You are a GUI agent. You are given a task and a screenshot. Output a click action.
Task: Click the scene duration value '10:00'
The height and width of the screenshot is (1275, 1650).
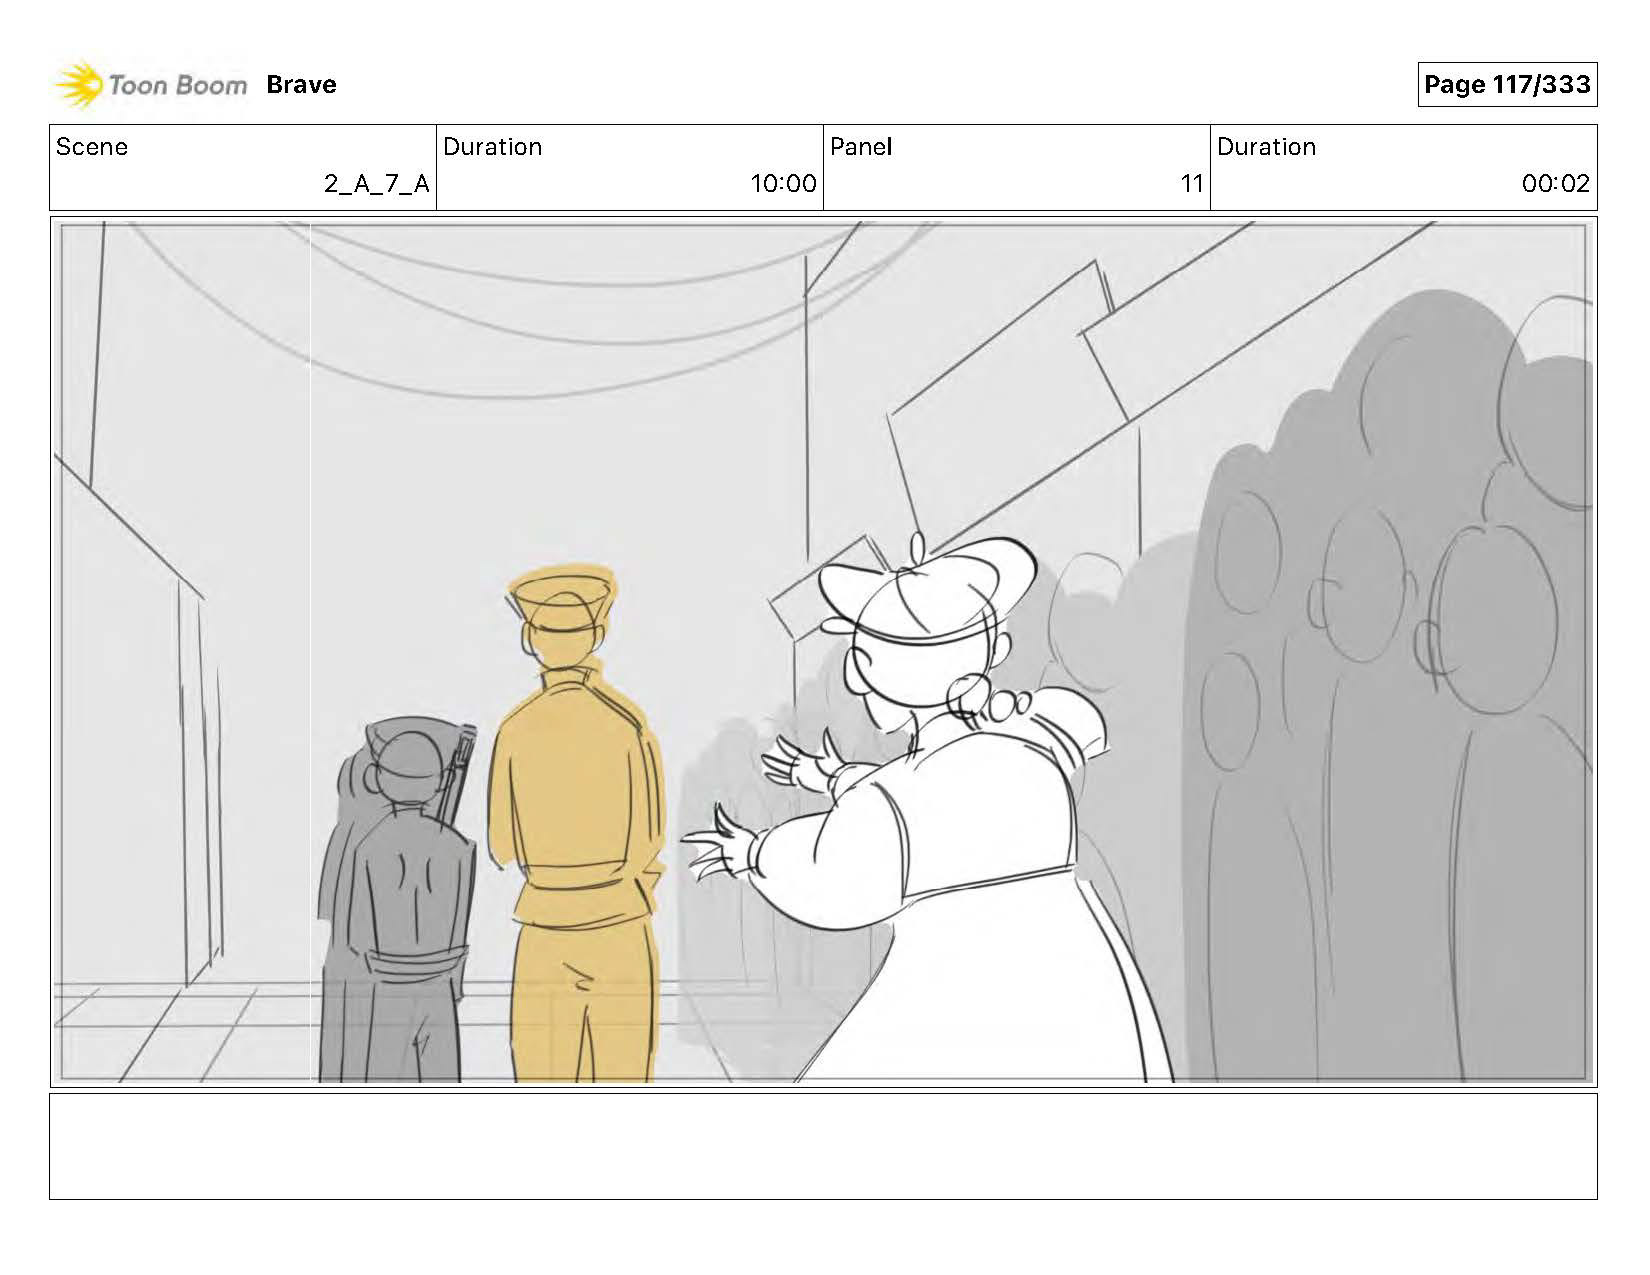click(783, 184)
